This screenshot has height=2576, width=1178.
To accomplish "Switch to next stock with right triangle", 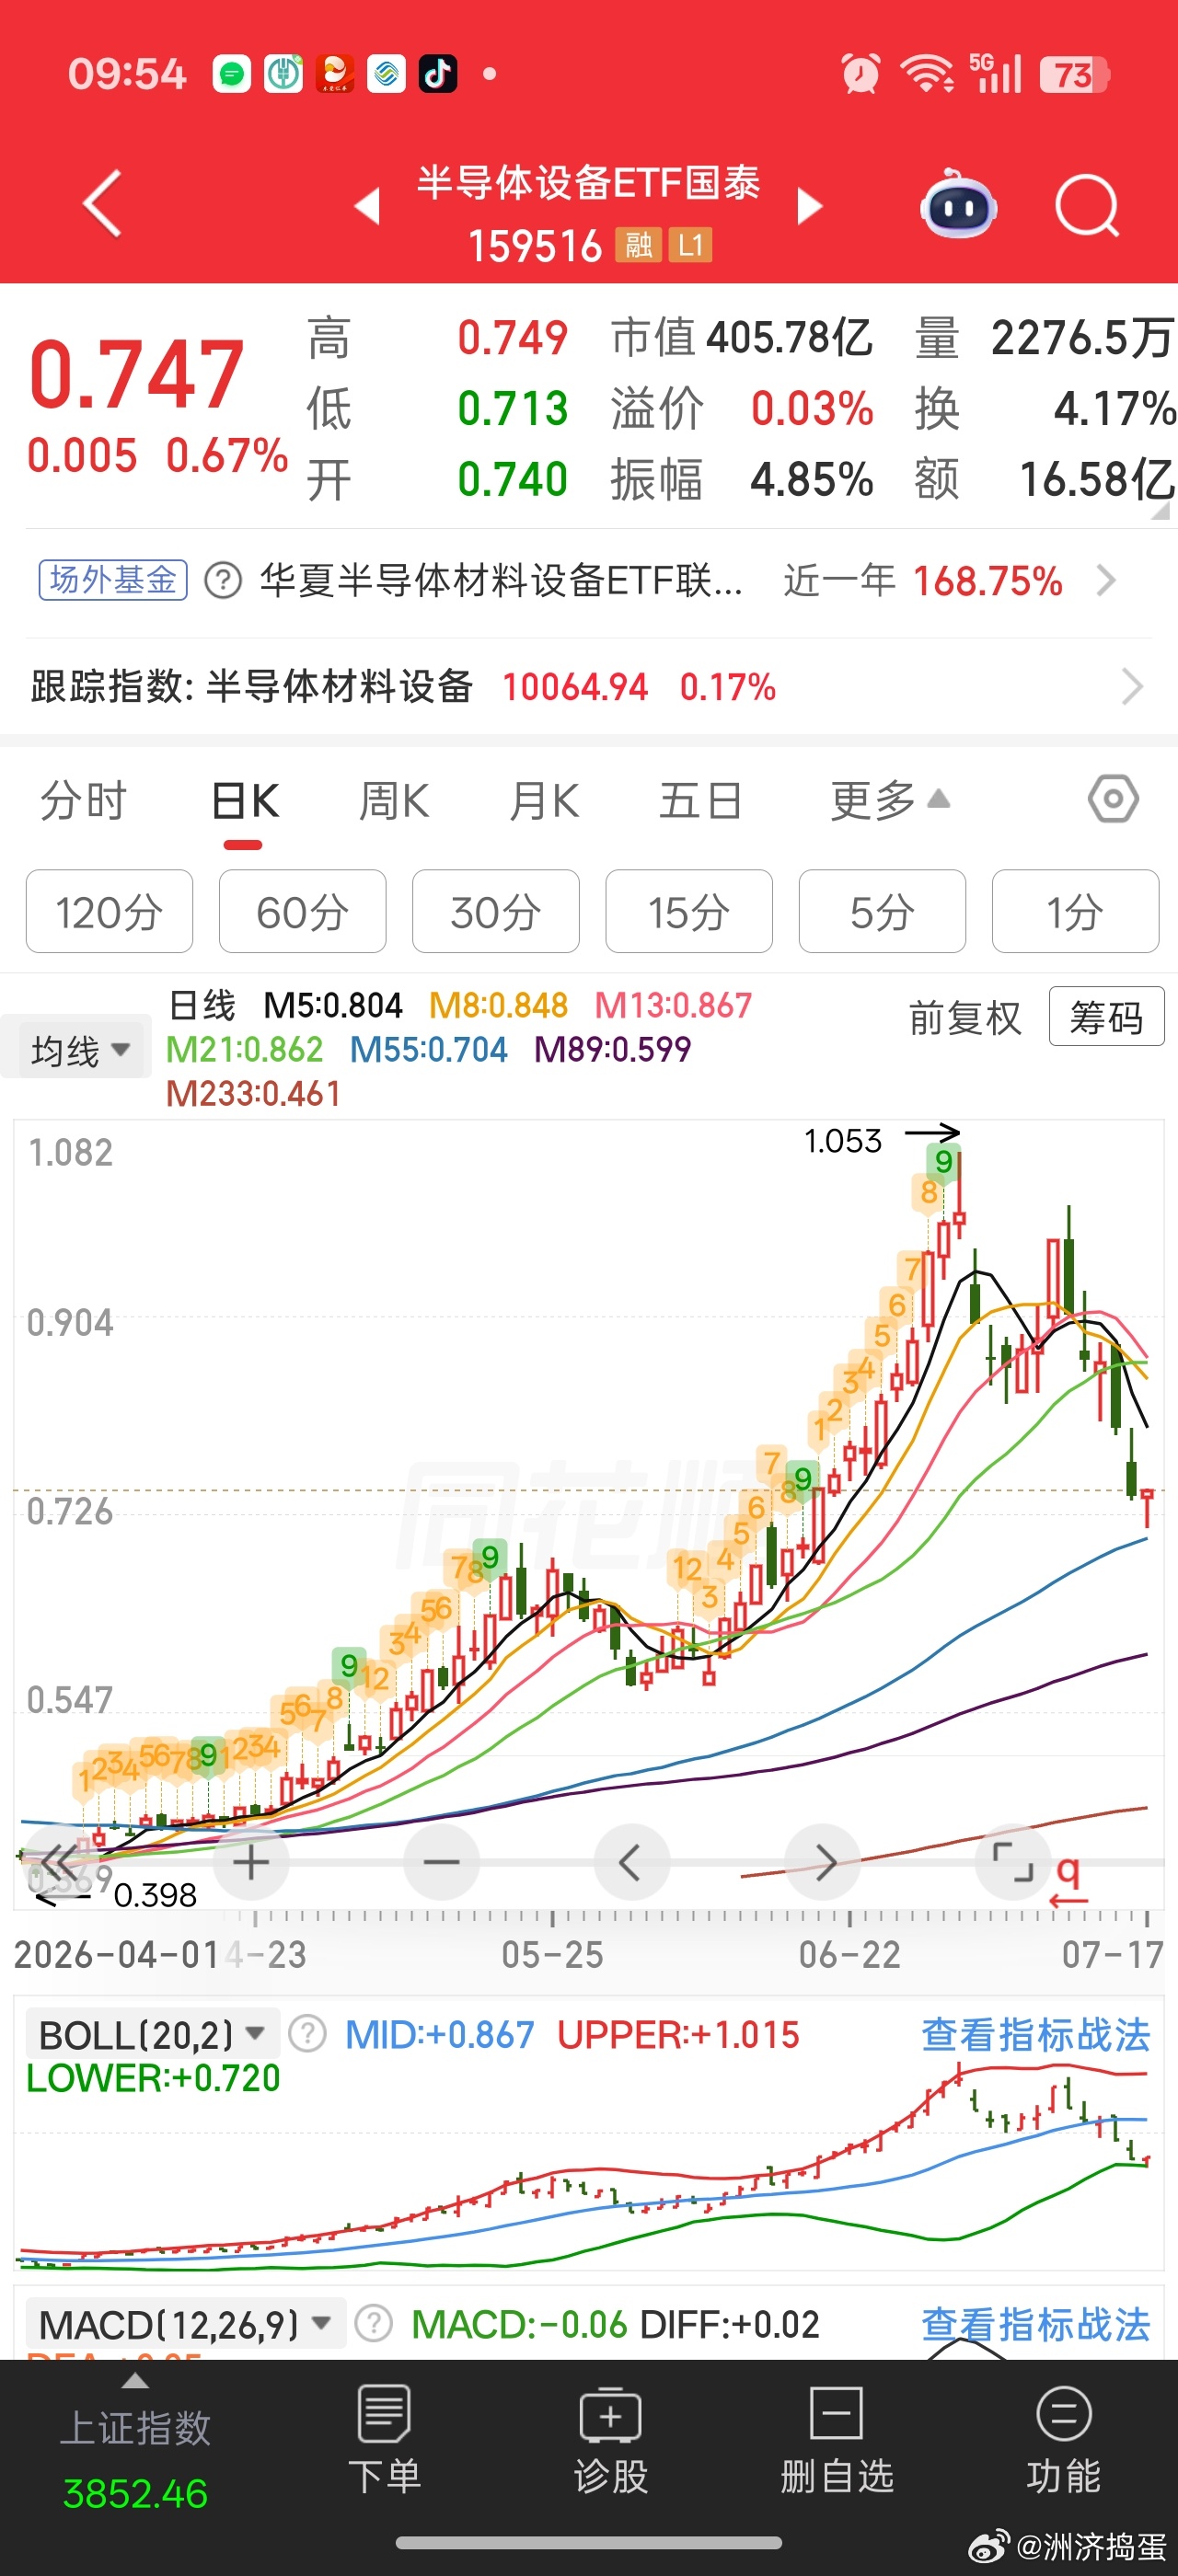I will pyautogui.click(x=809, y=206).
